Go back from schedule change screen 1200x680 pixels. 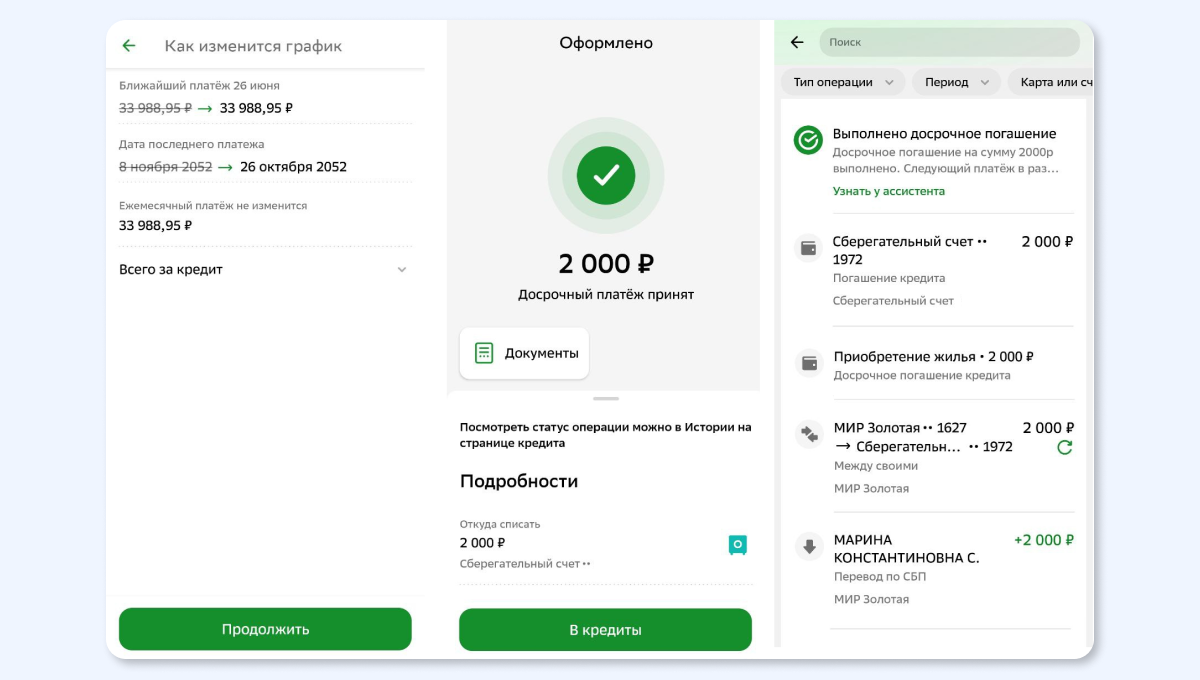coord(128,46)
